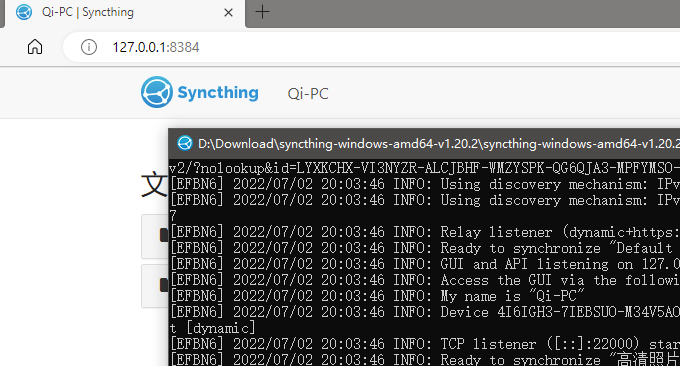Click the address bar showing 127.0.0.1:8384
This screenshot has width=680, height=366.
371,47
